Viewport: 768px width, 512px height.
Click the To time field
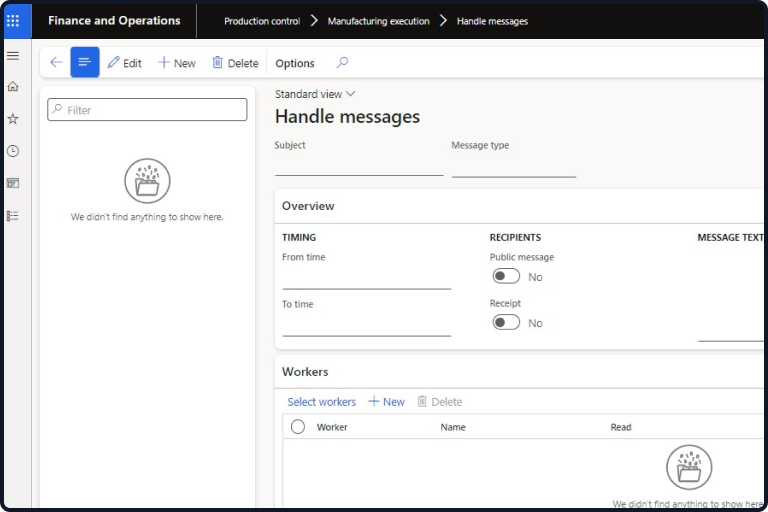click(x=366, y=326)
